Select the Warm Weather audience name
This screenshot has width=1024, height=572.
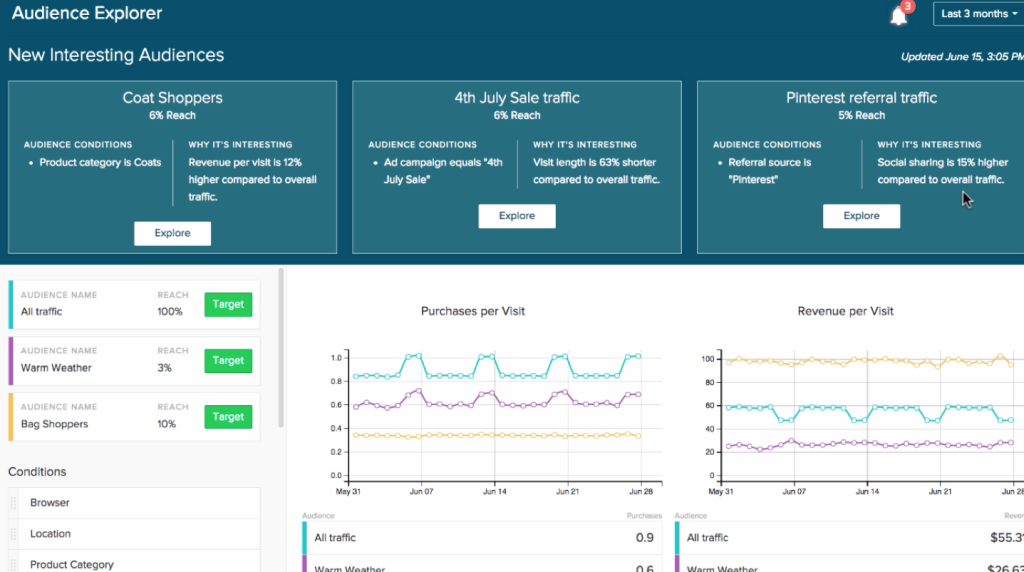pos(56,368)
